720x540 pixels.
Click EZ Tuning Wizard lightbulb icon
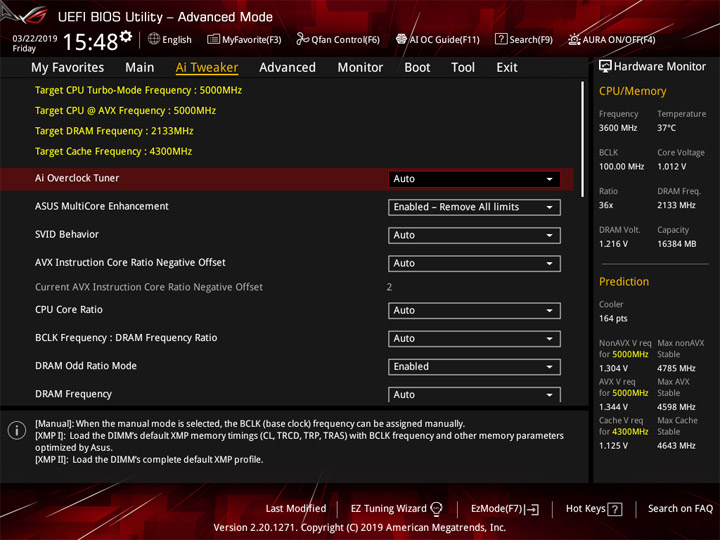(x=436, y=509)
